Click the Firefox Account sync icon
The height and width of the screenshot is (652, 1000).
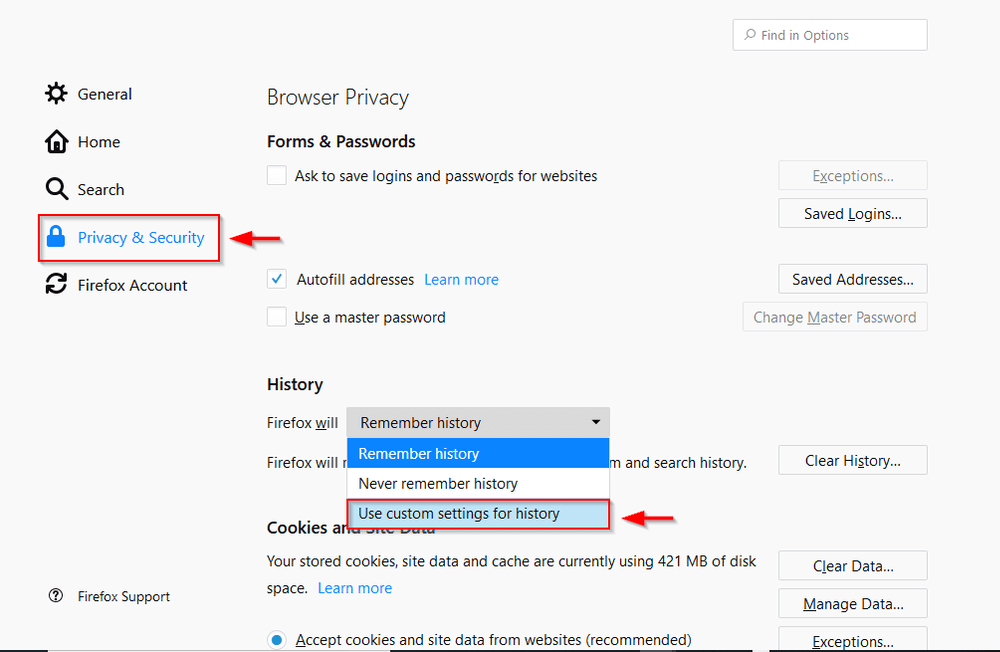pyautogui.click(x=57, y=285)
